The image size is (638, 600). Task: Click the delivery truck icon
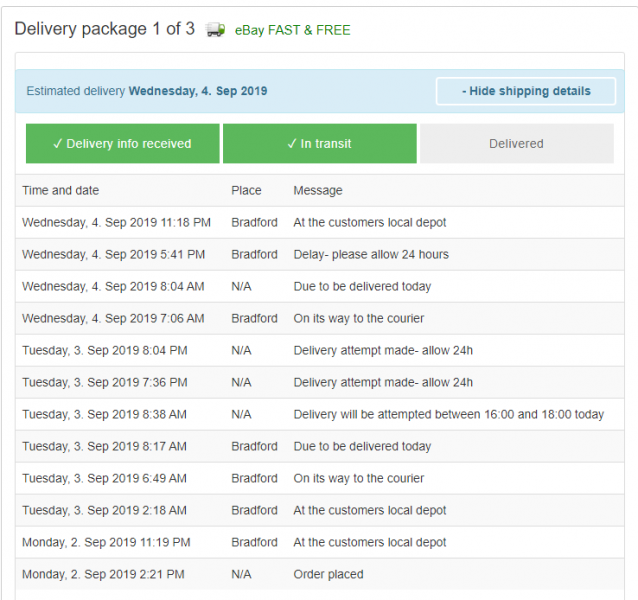pos(215,30)
